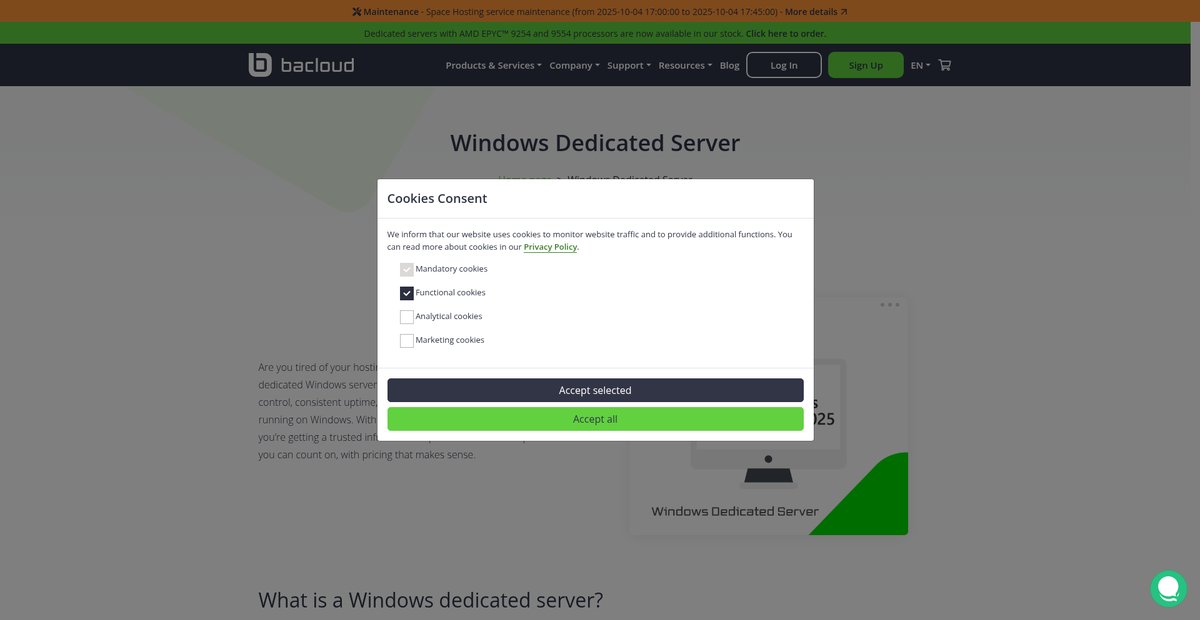The height and width of the screenshot is (620, 1200).
Task: Open More details maintenance link
Action: pos(816,12)
